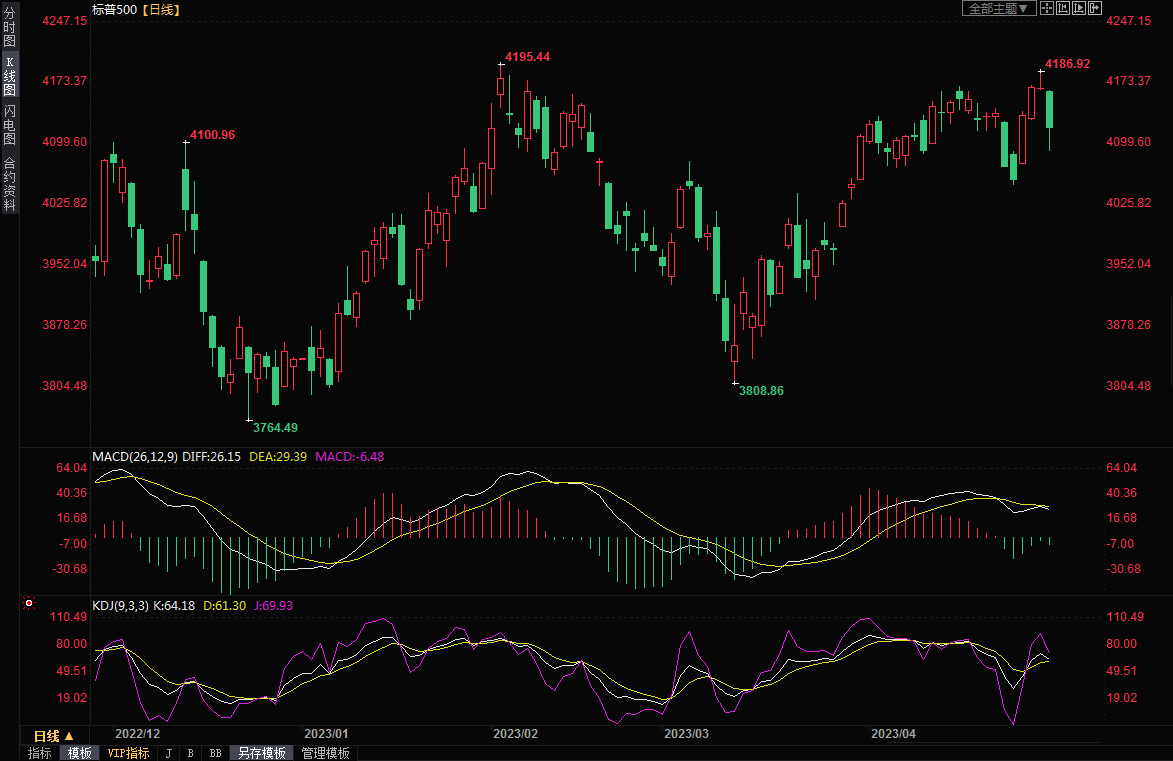This screenshot has height=761, width=1173.
Task: Switch to the 分时图 side tab
Action: 9,27
